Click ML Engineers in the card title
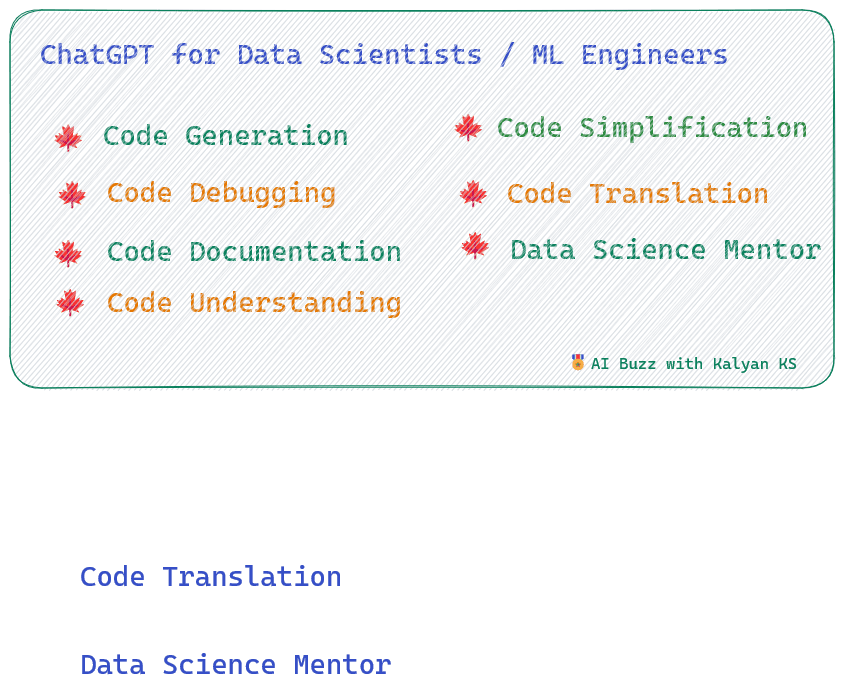The width and height of the screenshot is (844, 691). (629, 54)
